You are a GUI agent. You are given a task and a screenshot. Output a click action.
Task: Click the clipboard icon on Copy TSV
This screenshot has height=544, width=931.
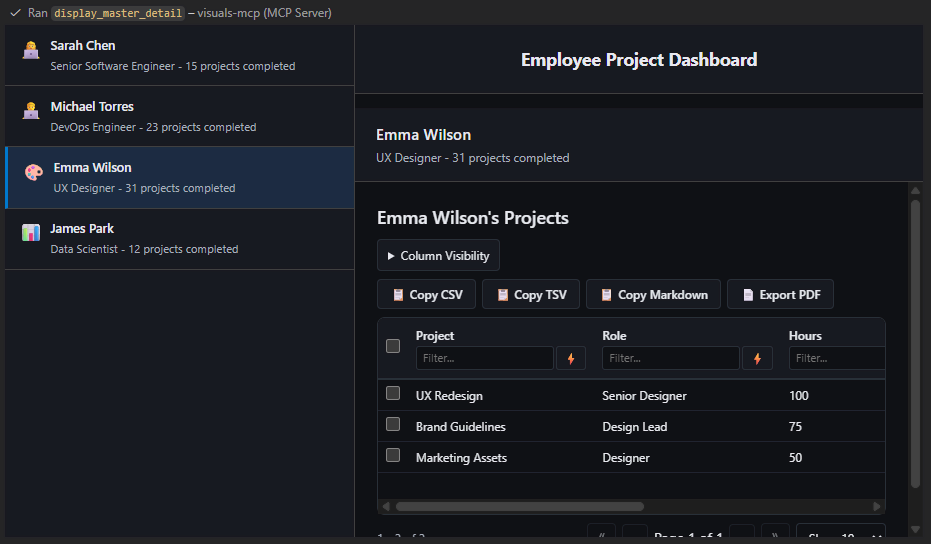click(503, 295)
